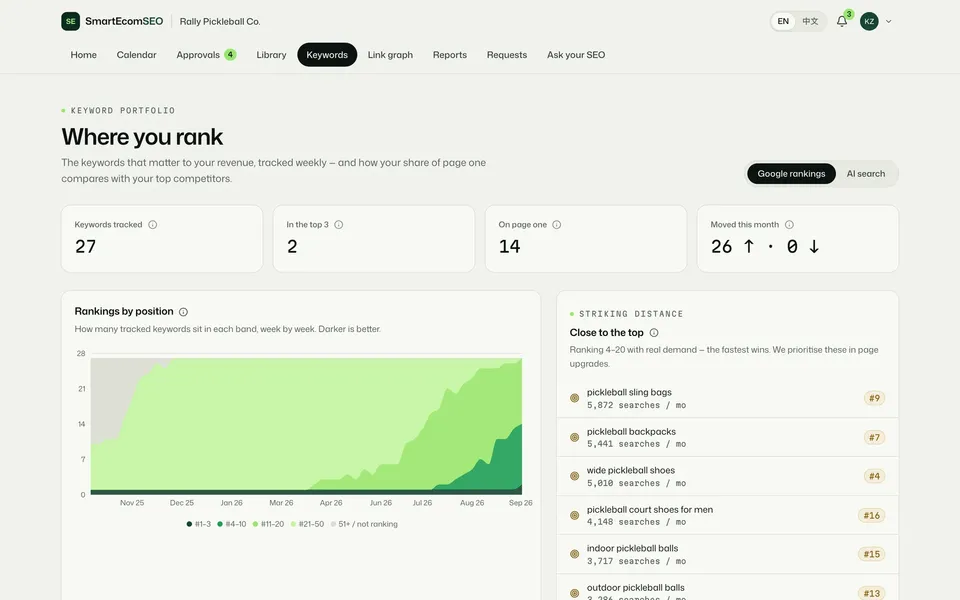Toggle the 51+ / not ranking legend entry
The image size is (960, 600).
coord(364,524)
